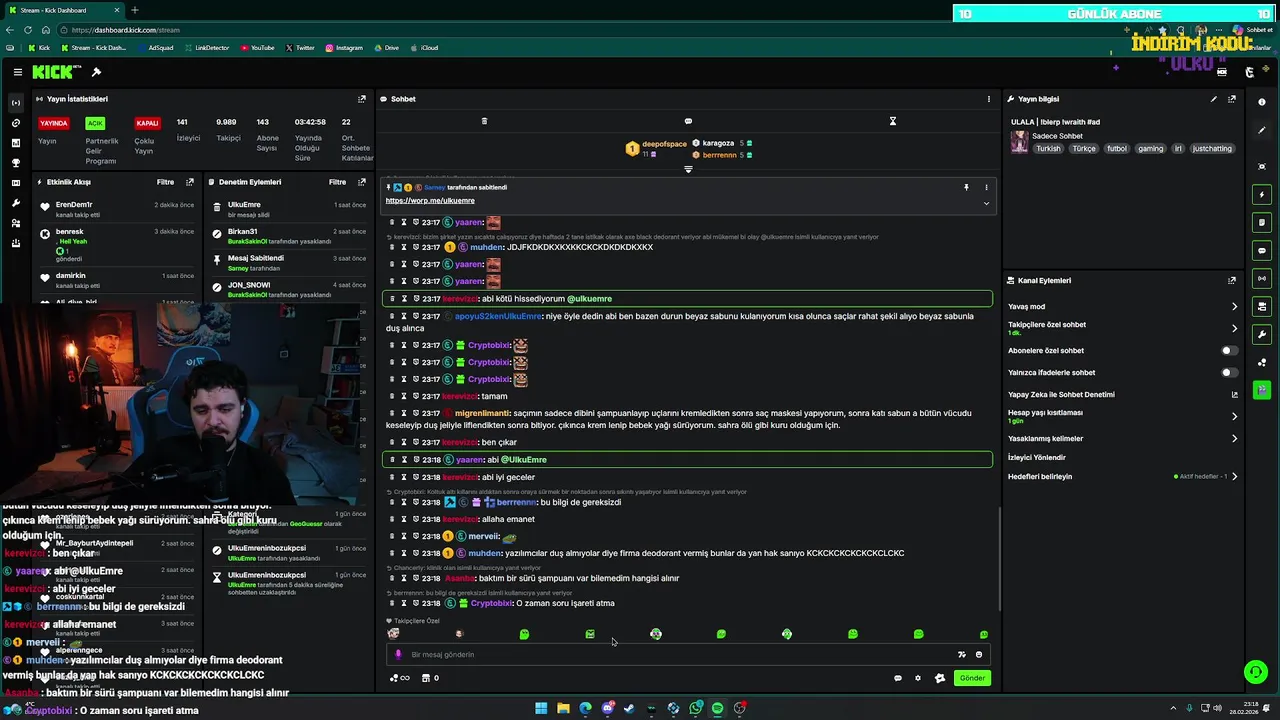1280x720 pixels.
Task: Click İzleyici Yönlendir option
Action: (x=1037, y=457)
